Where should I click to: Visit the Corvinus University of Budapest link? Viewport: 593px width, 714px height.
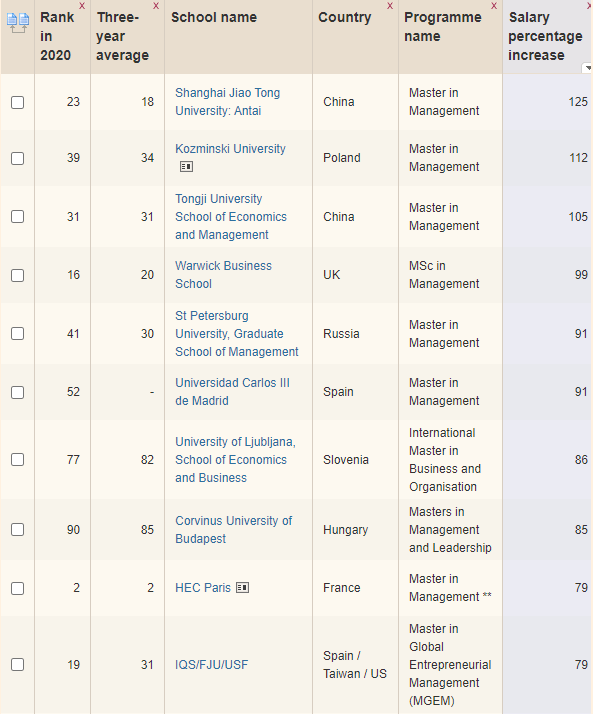pyautogui.click(x=234, y=530)
